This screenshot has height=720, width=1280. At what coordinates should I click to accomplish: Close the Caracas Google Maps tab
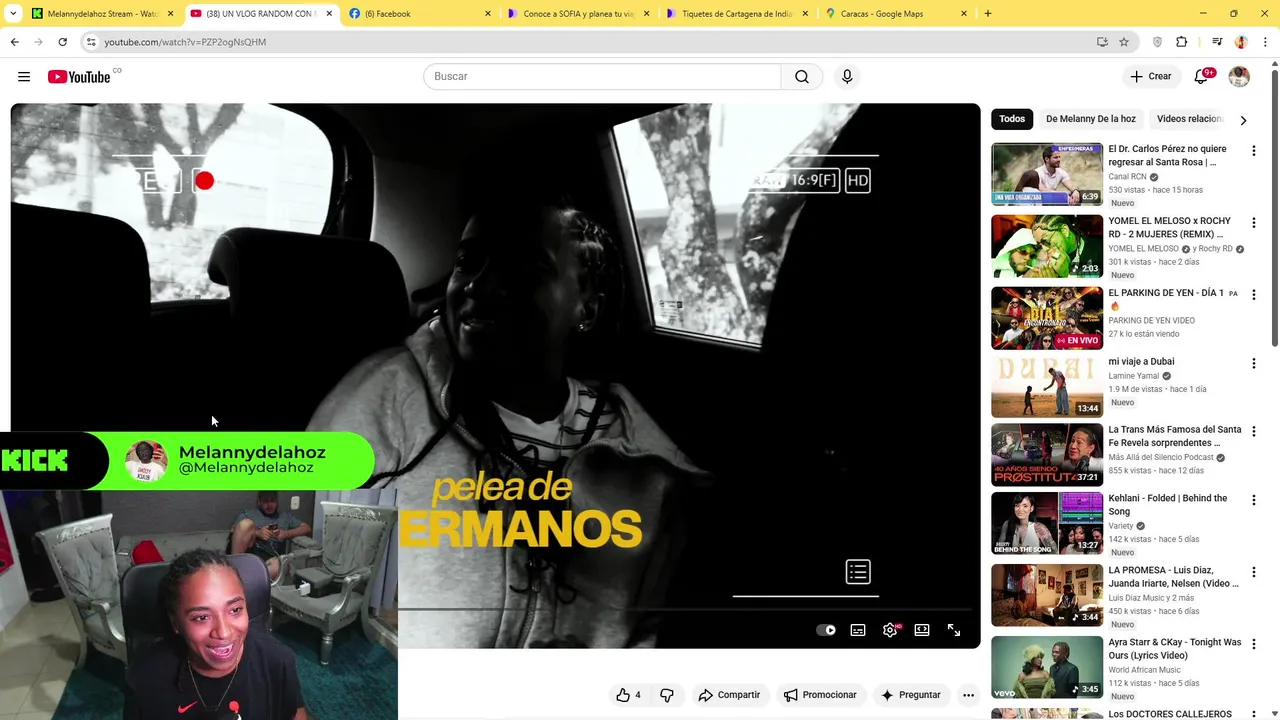click(x=964, y=14)
